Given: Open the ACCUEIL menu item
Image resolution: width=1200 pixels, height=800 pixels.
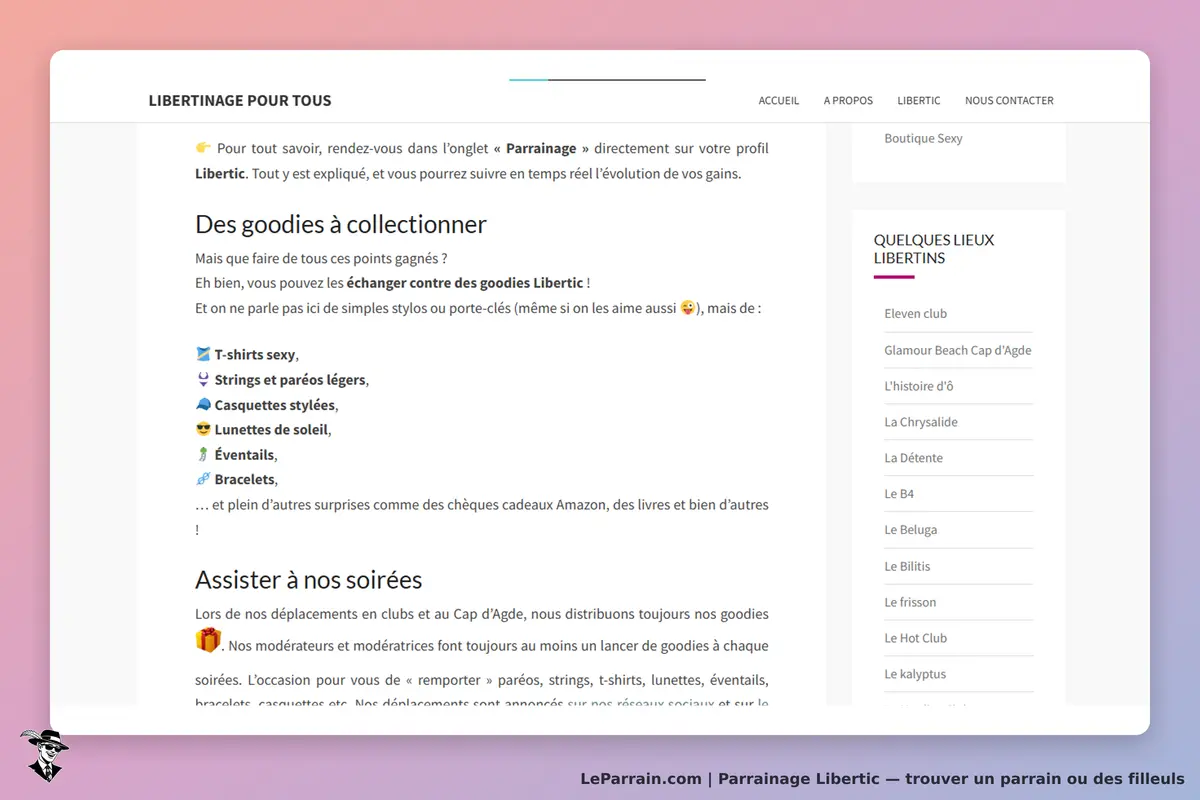Looking at the screenshot, I should point(779,101).
